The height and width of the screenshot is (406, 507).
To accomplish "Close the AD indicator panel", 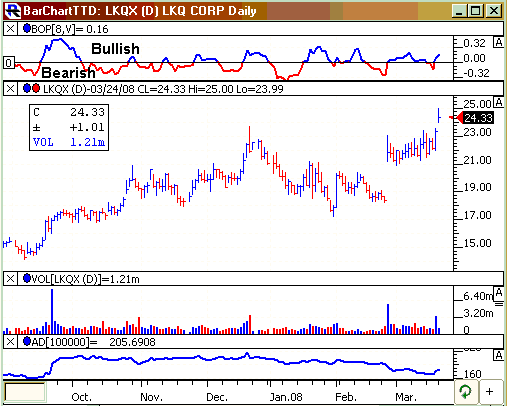I will click(10, 342).
